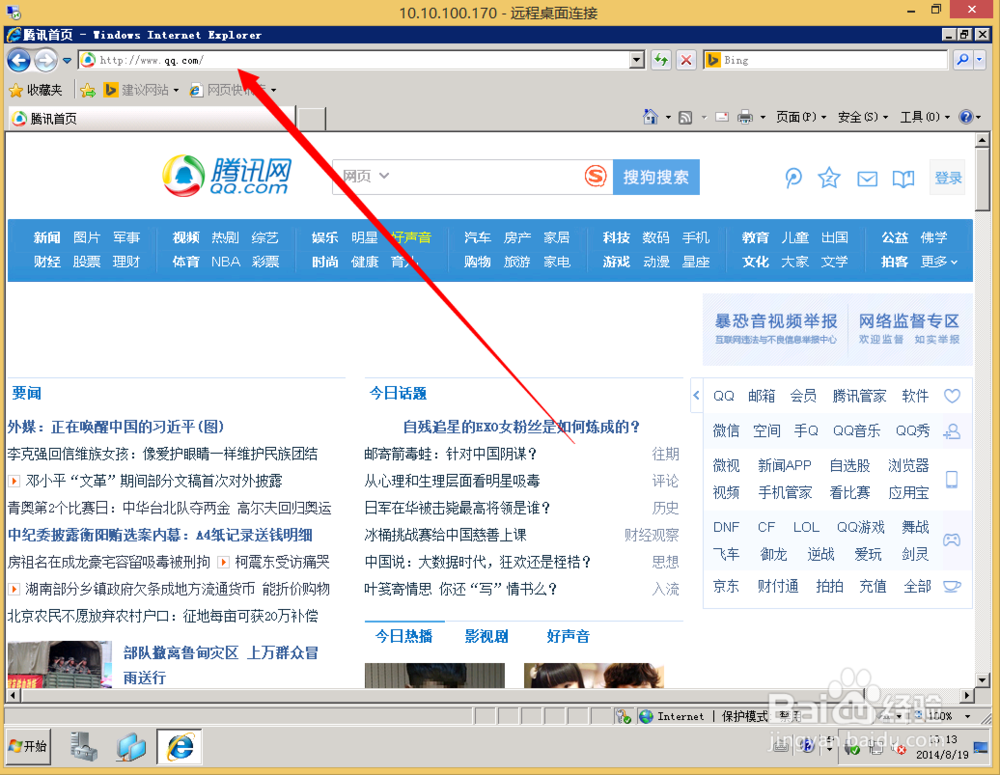
Task: Click the gamepad icon beside 舞战
Action: pos(952,540)
